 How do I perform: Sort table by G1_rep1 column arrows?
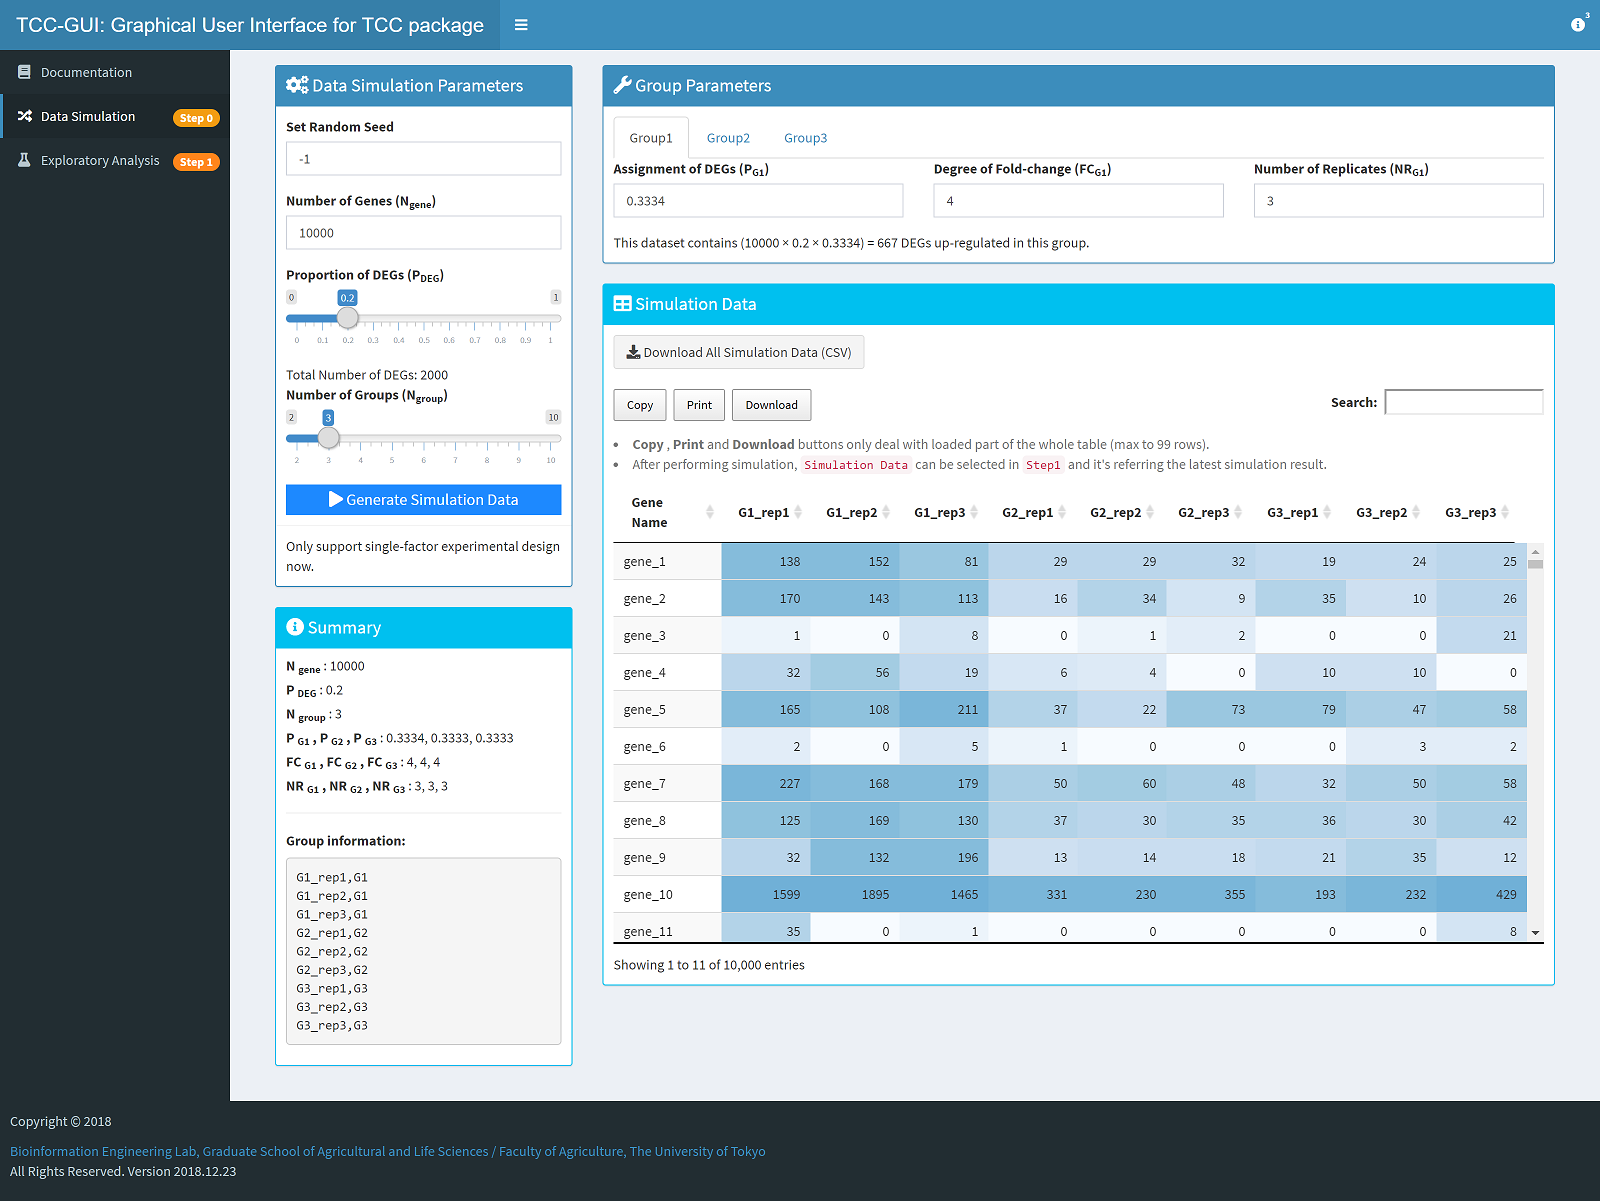(x=798, y=512)
